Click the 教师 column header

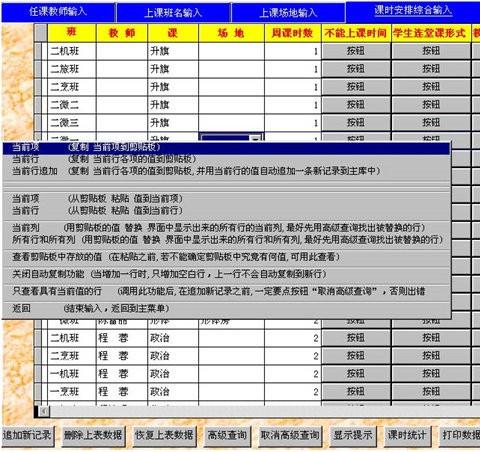(x=122, y=33)
